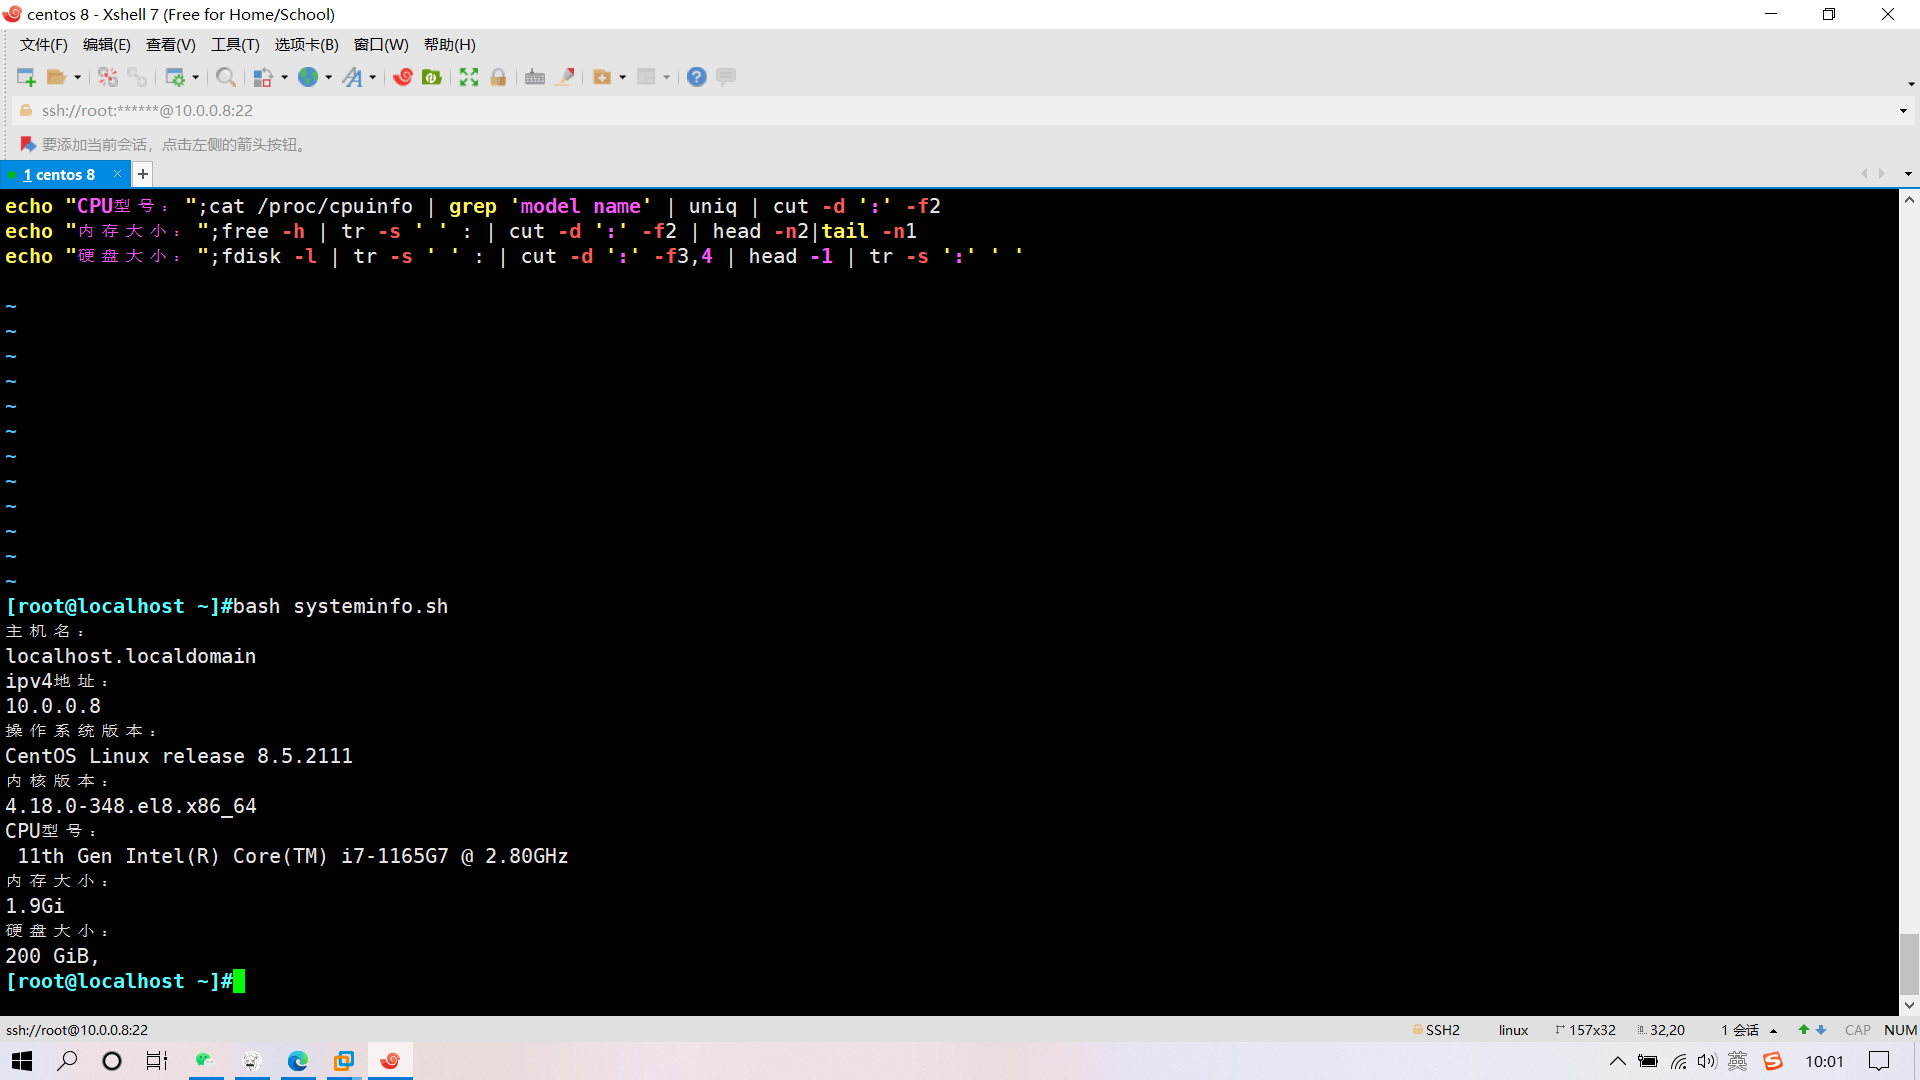Image resolution: width=1920 pixels, height=1080 pixels.
Task: Launch Xftp from the toolbar
Action: 432,77
